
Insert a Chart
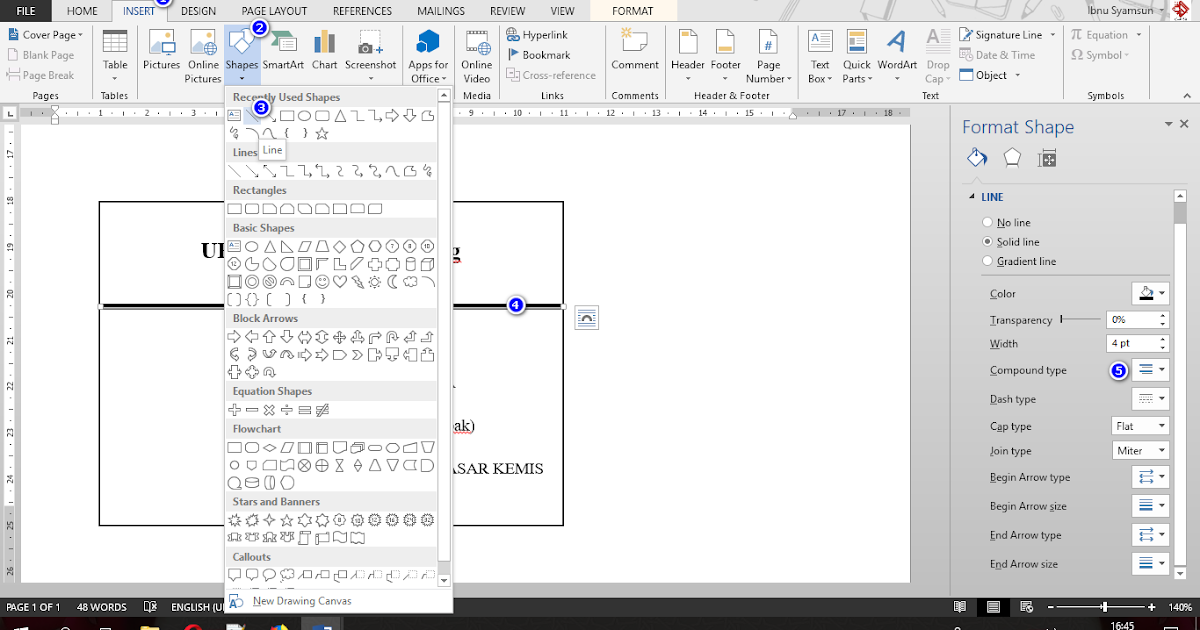pos(325,50)
